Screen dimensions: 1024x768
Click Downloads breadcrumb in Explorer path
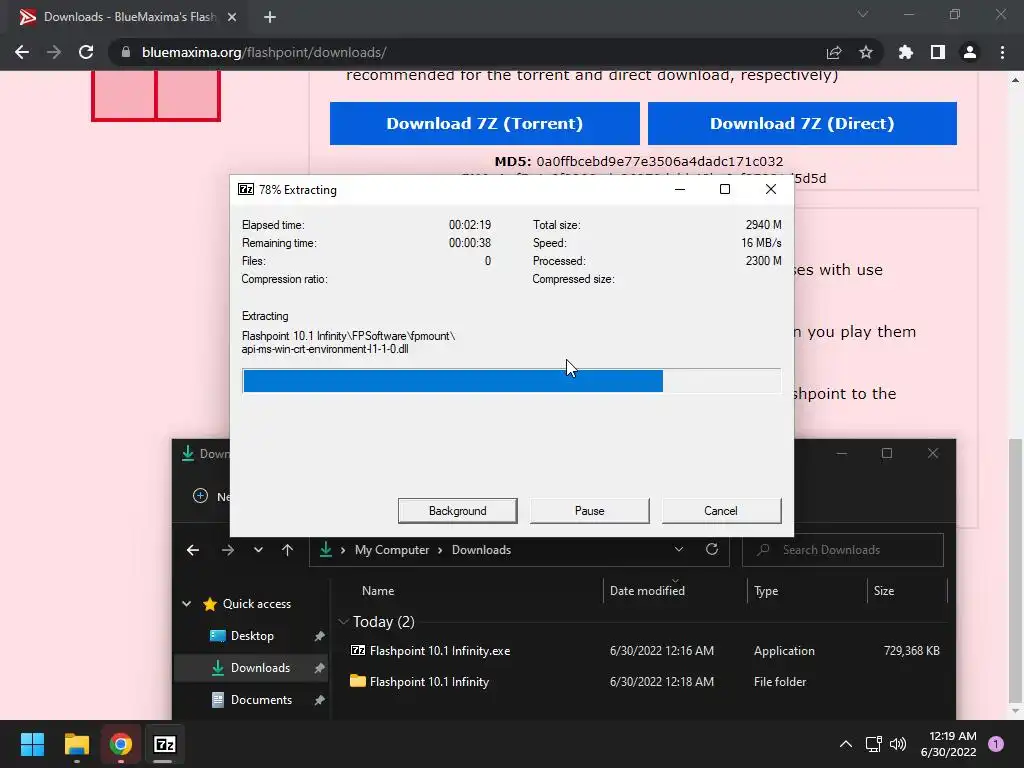[x=481, y=550]
